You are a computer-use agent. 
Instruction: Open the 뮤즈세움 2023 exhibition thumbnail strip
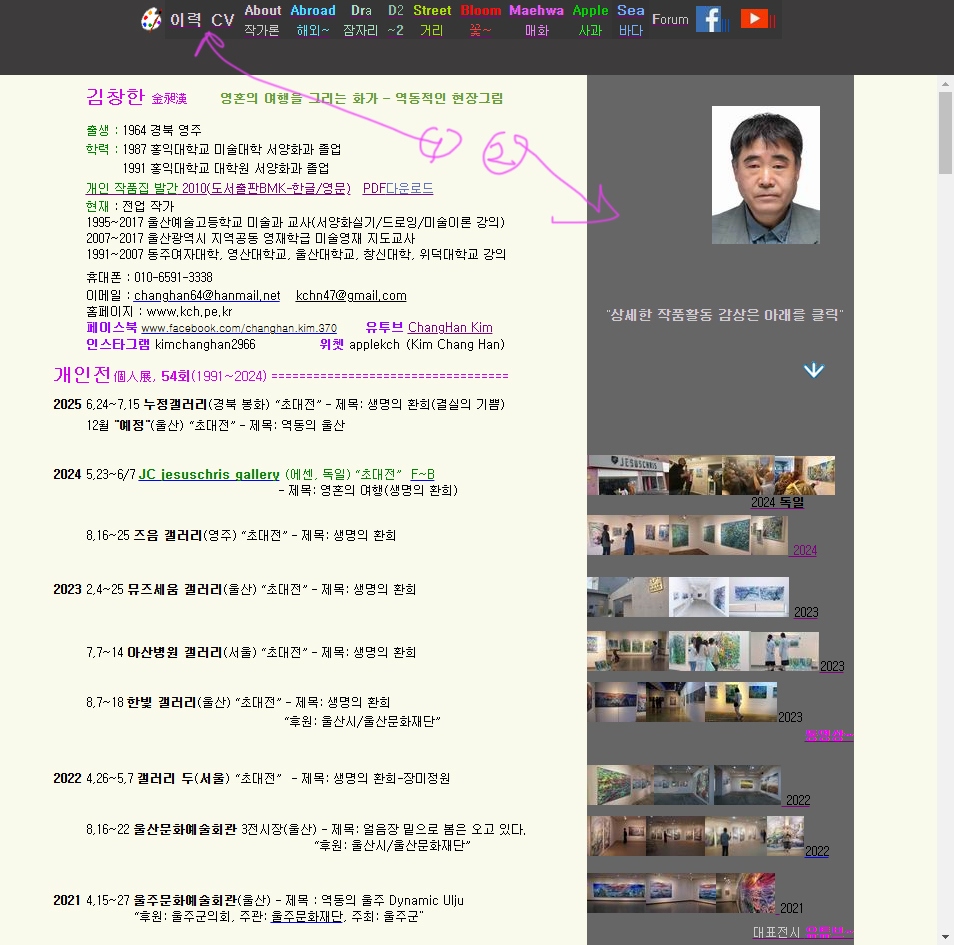click(688, 597)
